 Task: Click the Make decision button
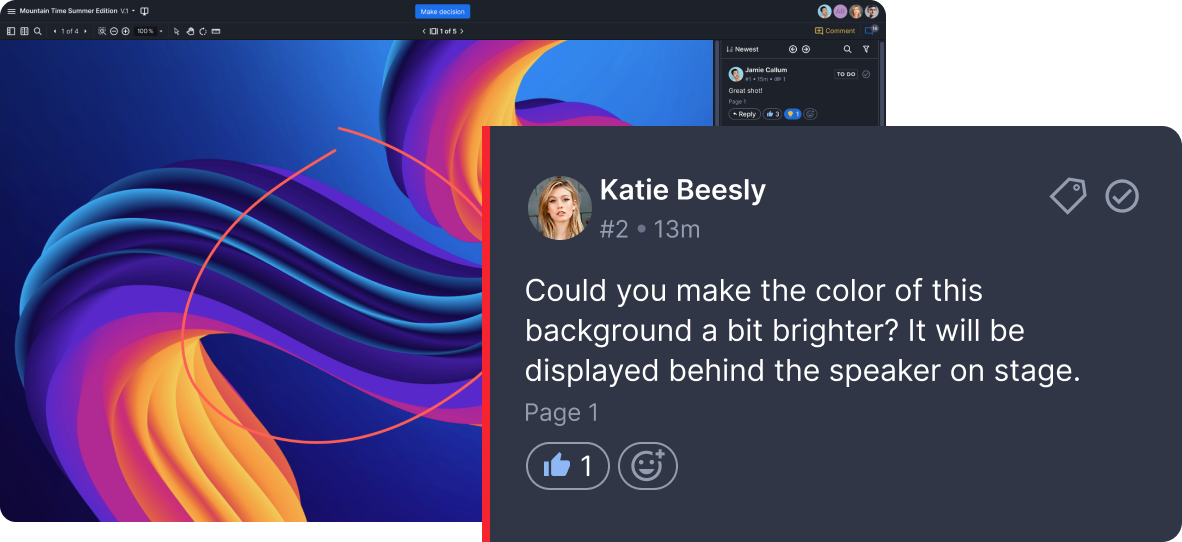click(442, 11)
